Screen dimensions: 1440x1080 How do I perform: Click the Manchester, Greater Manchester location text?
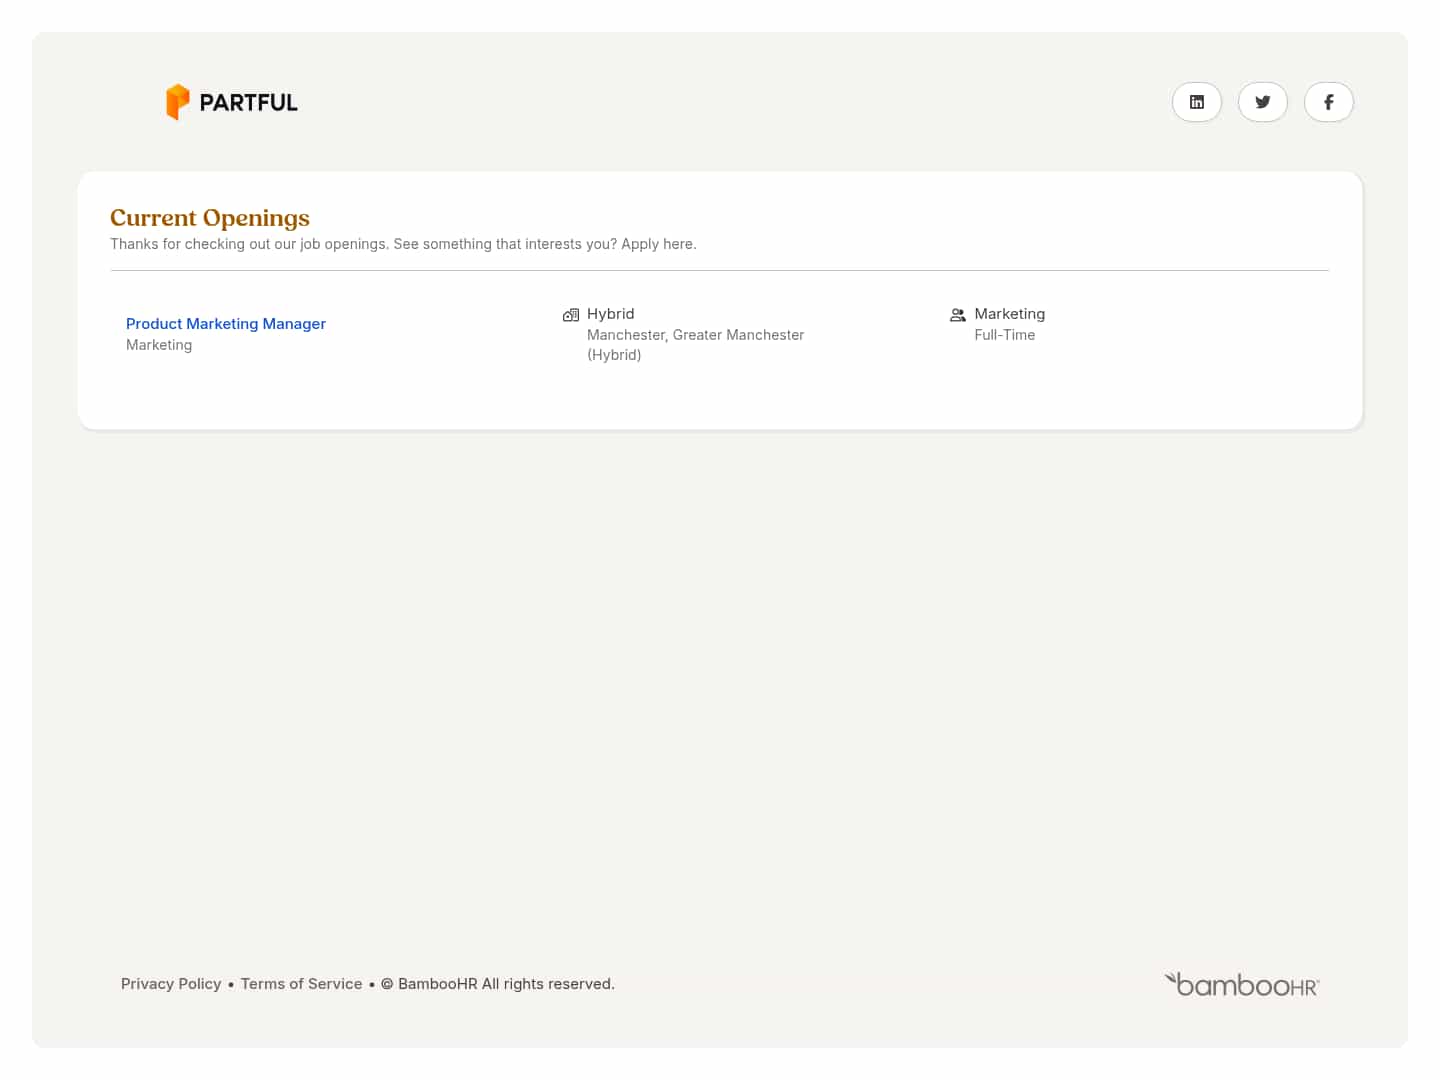tap(695, 335)
